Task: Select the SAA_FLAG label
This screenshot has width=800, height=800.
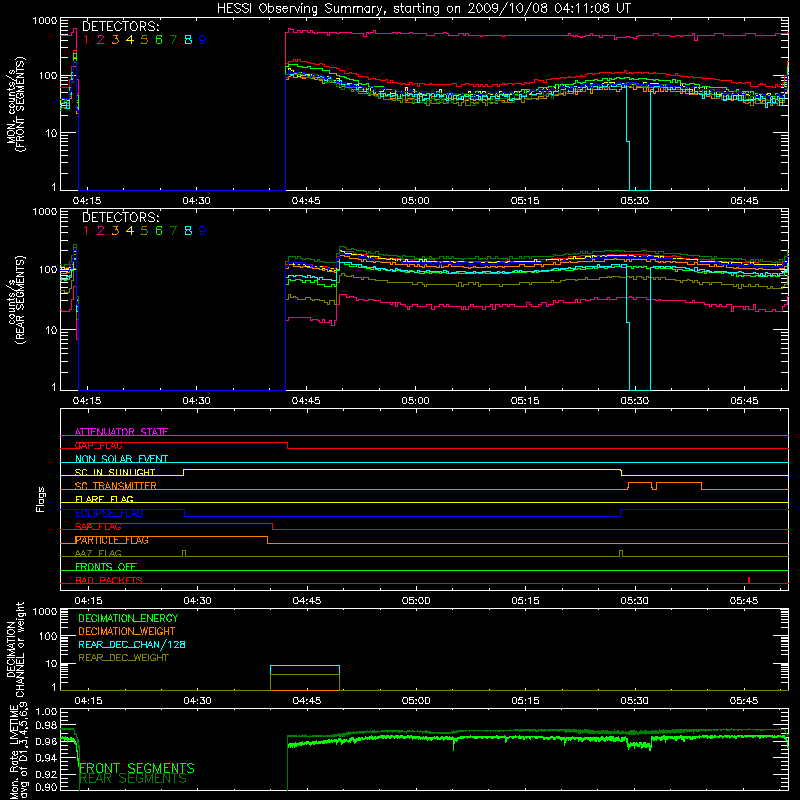Action: [98, 527]
